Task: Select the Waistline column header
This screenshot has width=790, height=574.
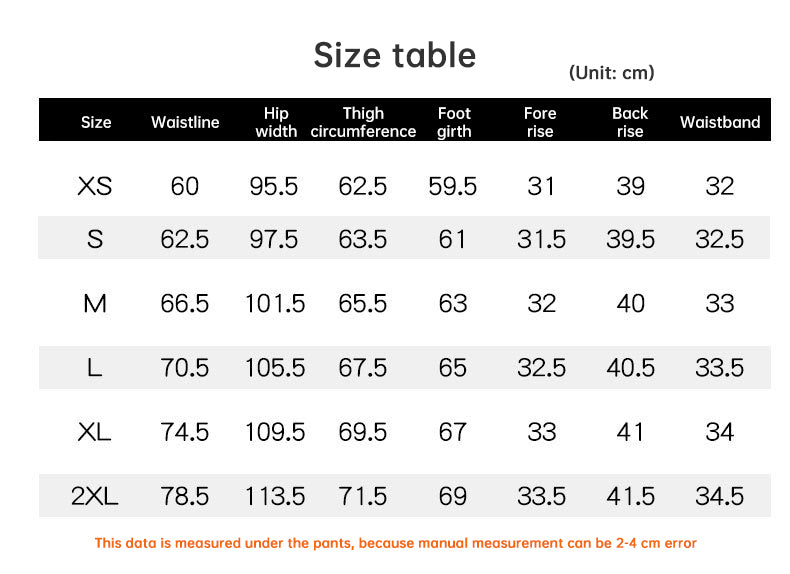Action: click(185, 122)
